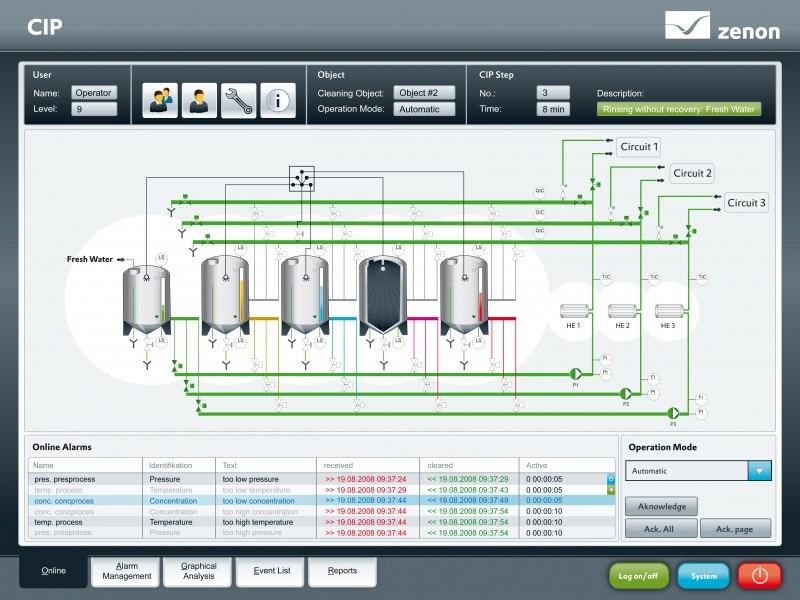Select the Fresh Water tank

pos(145,298)
